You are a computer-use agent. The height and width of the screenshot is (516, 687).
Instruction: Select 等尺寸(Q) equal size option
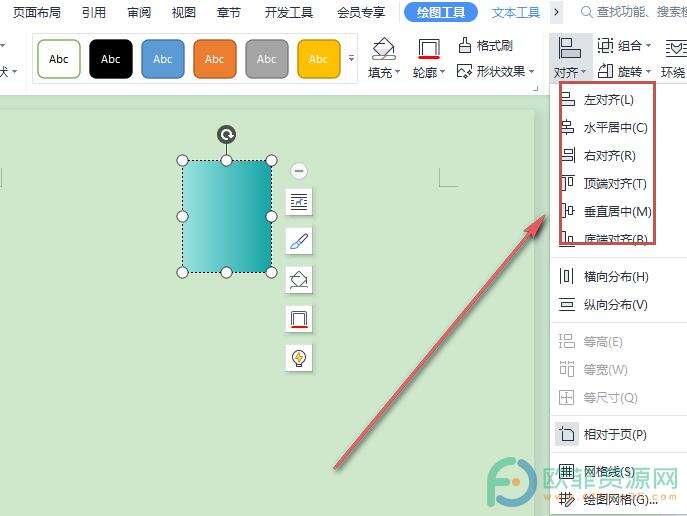pyautogui.click(x=618, y=398)
